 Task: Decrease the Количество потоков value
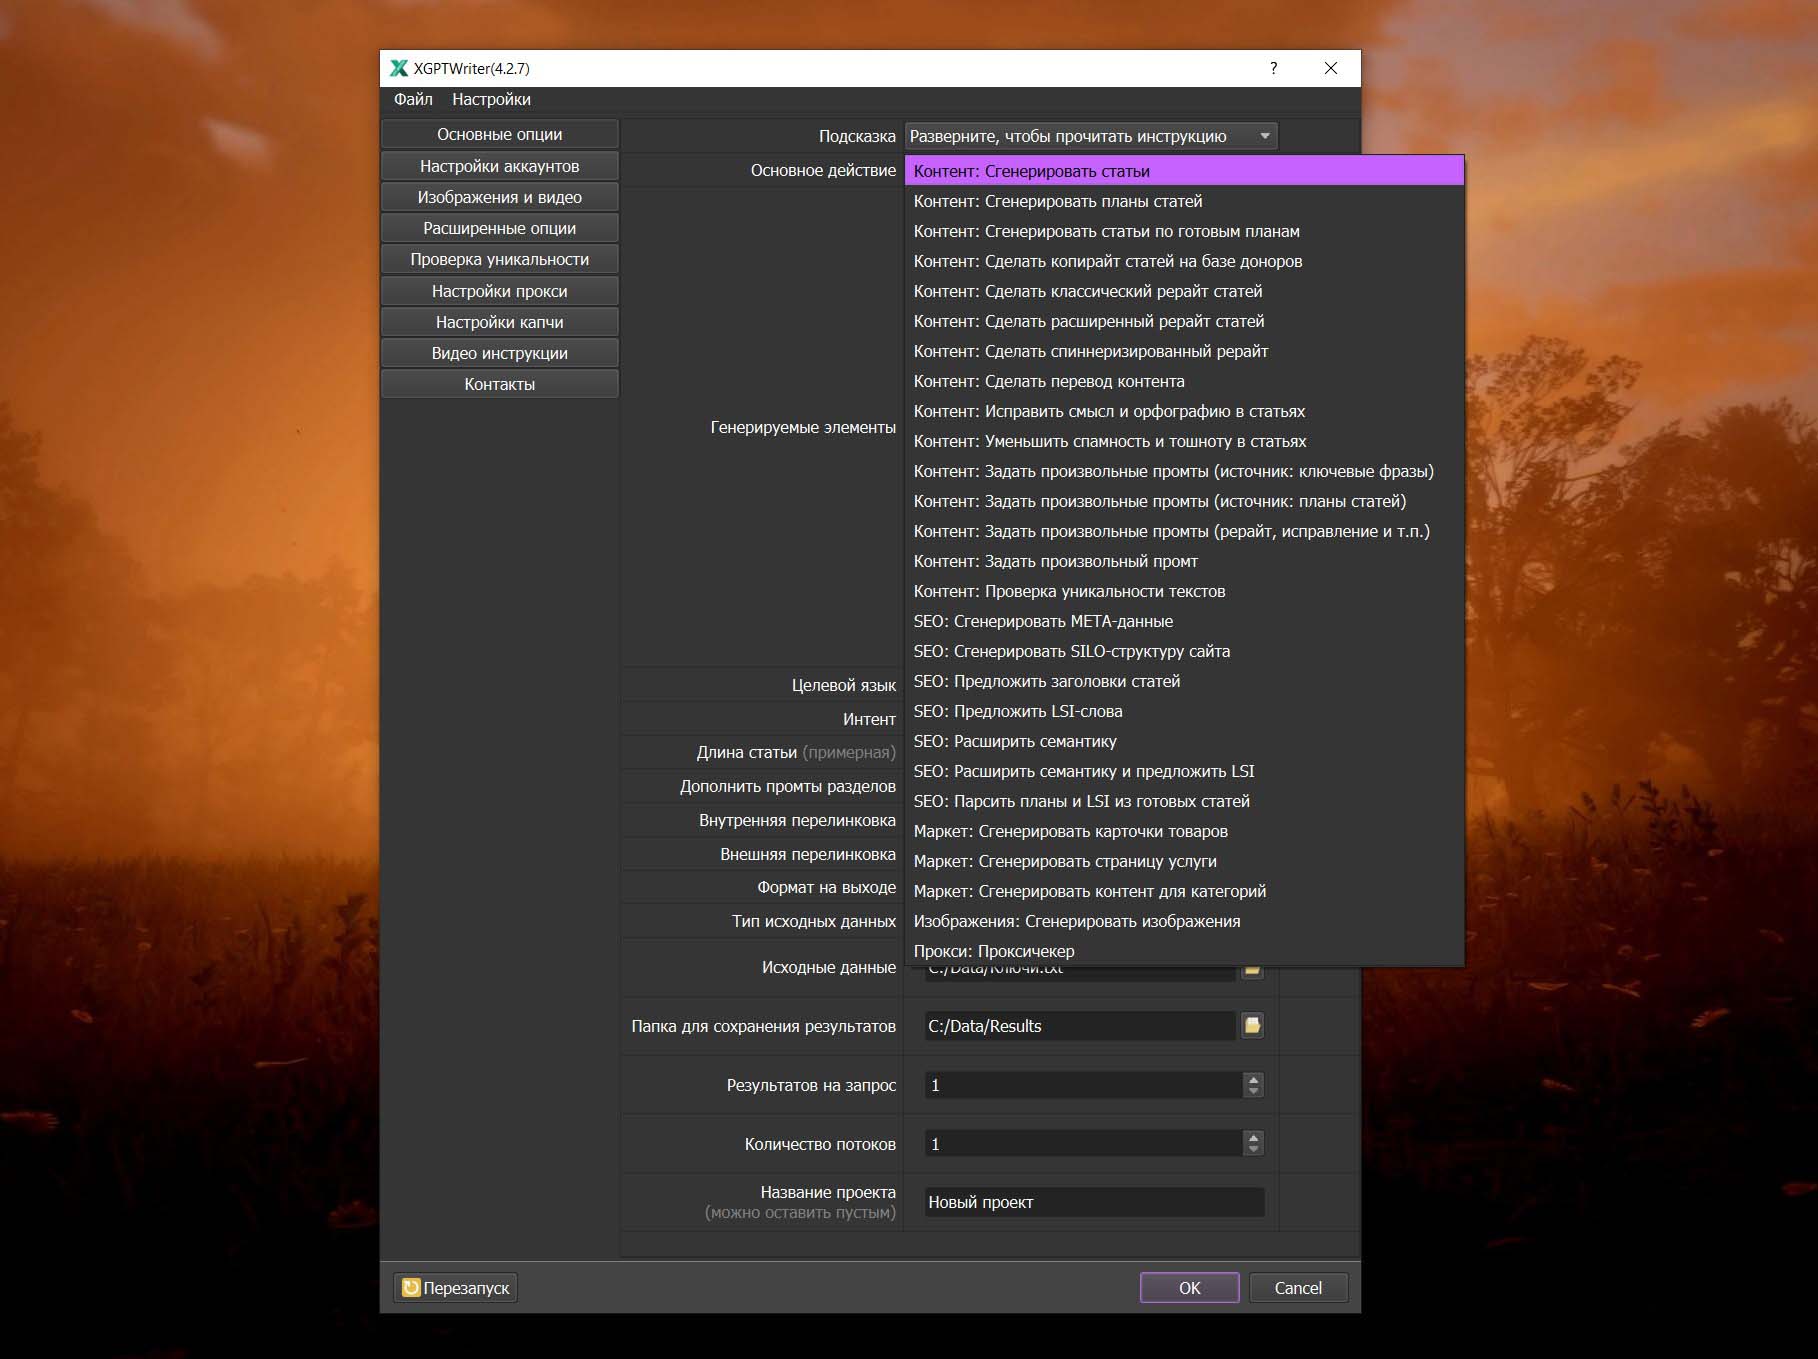coord(1253,1150)
